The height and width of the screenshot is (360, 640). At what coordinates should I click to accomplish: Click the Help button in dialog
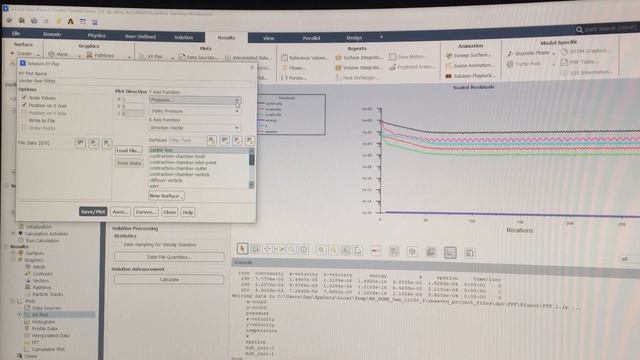188,212
